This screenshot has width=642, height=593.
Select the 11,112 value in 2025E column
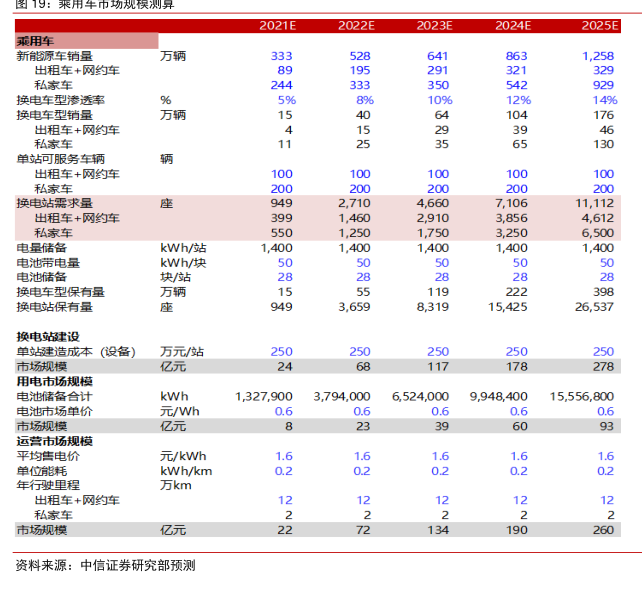tap(597, 203)
